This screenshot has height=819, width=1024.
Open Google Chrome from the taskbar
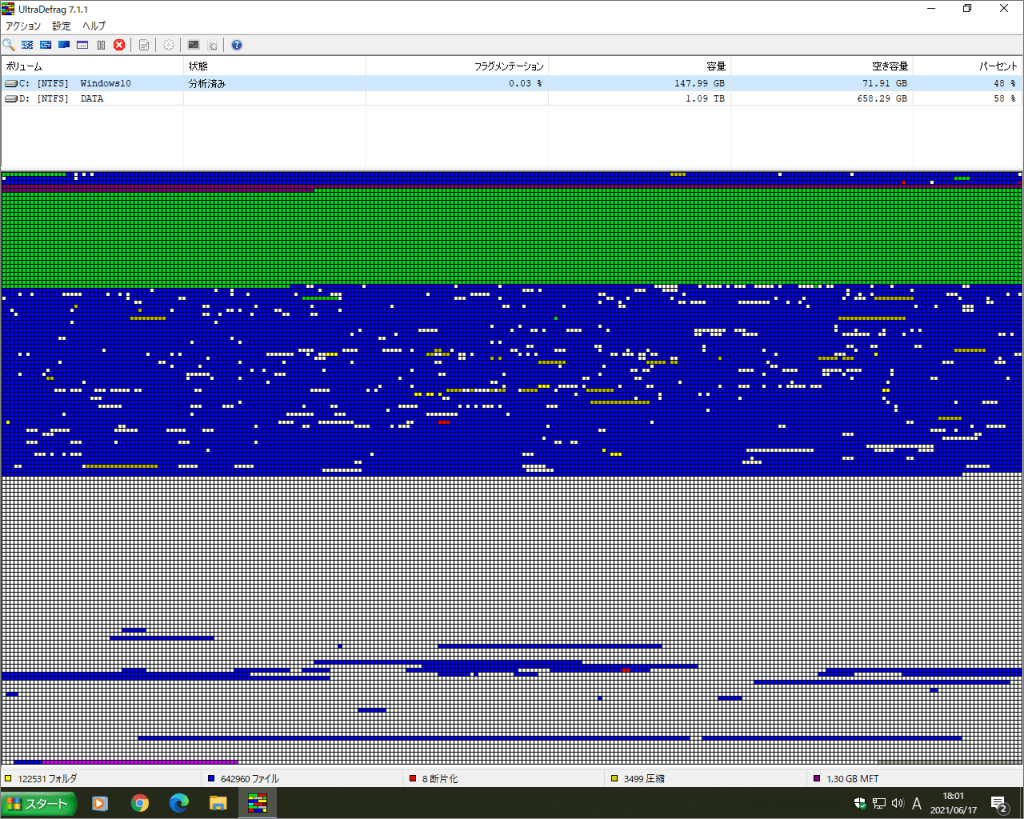140,803
